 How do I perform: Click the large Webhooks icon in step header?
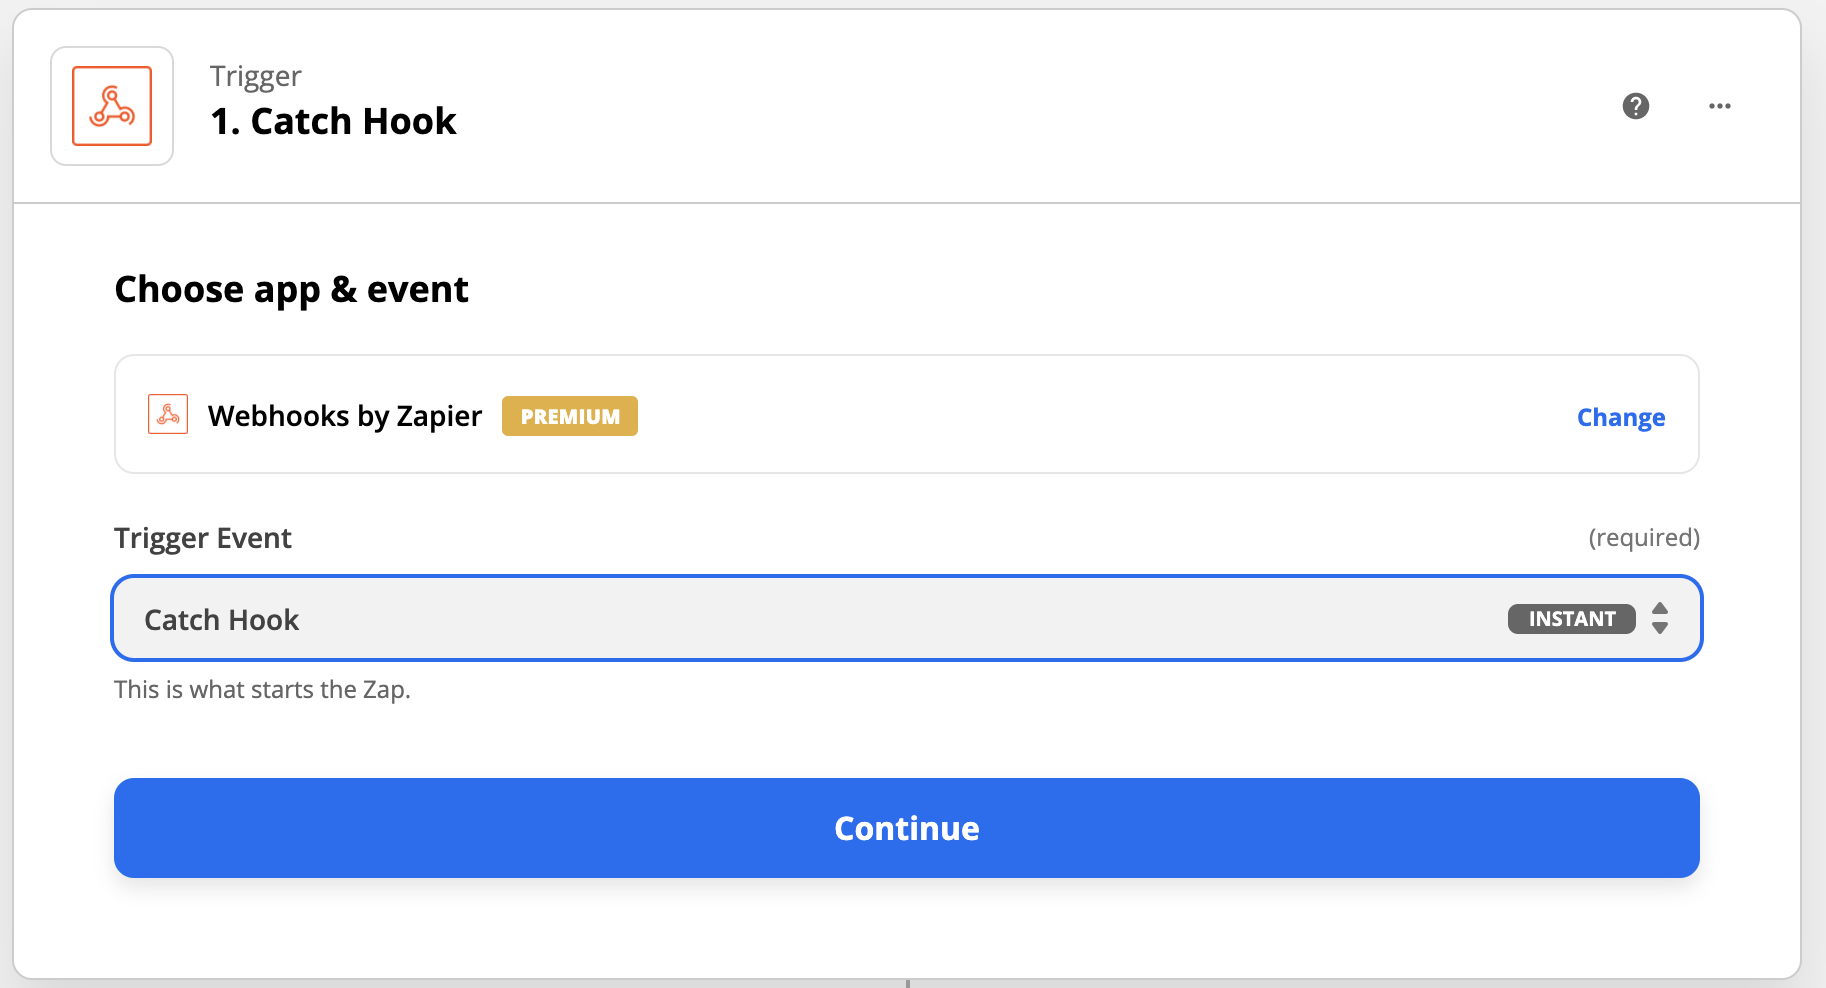click(x=112, y=106)
